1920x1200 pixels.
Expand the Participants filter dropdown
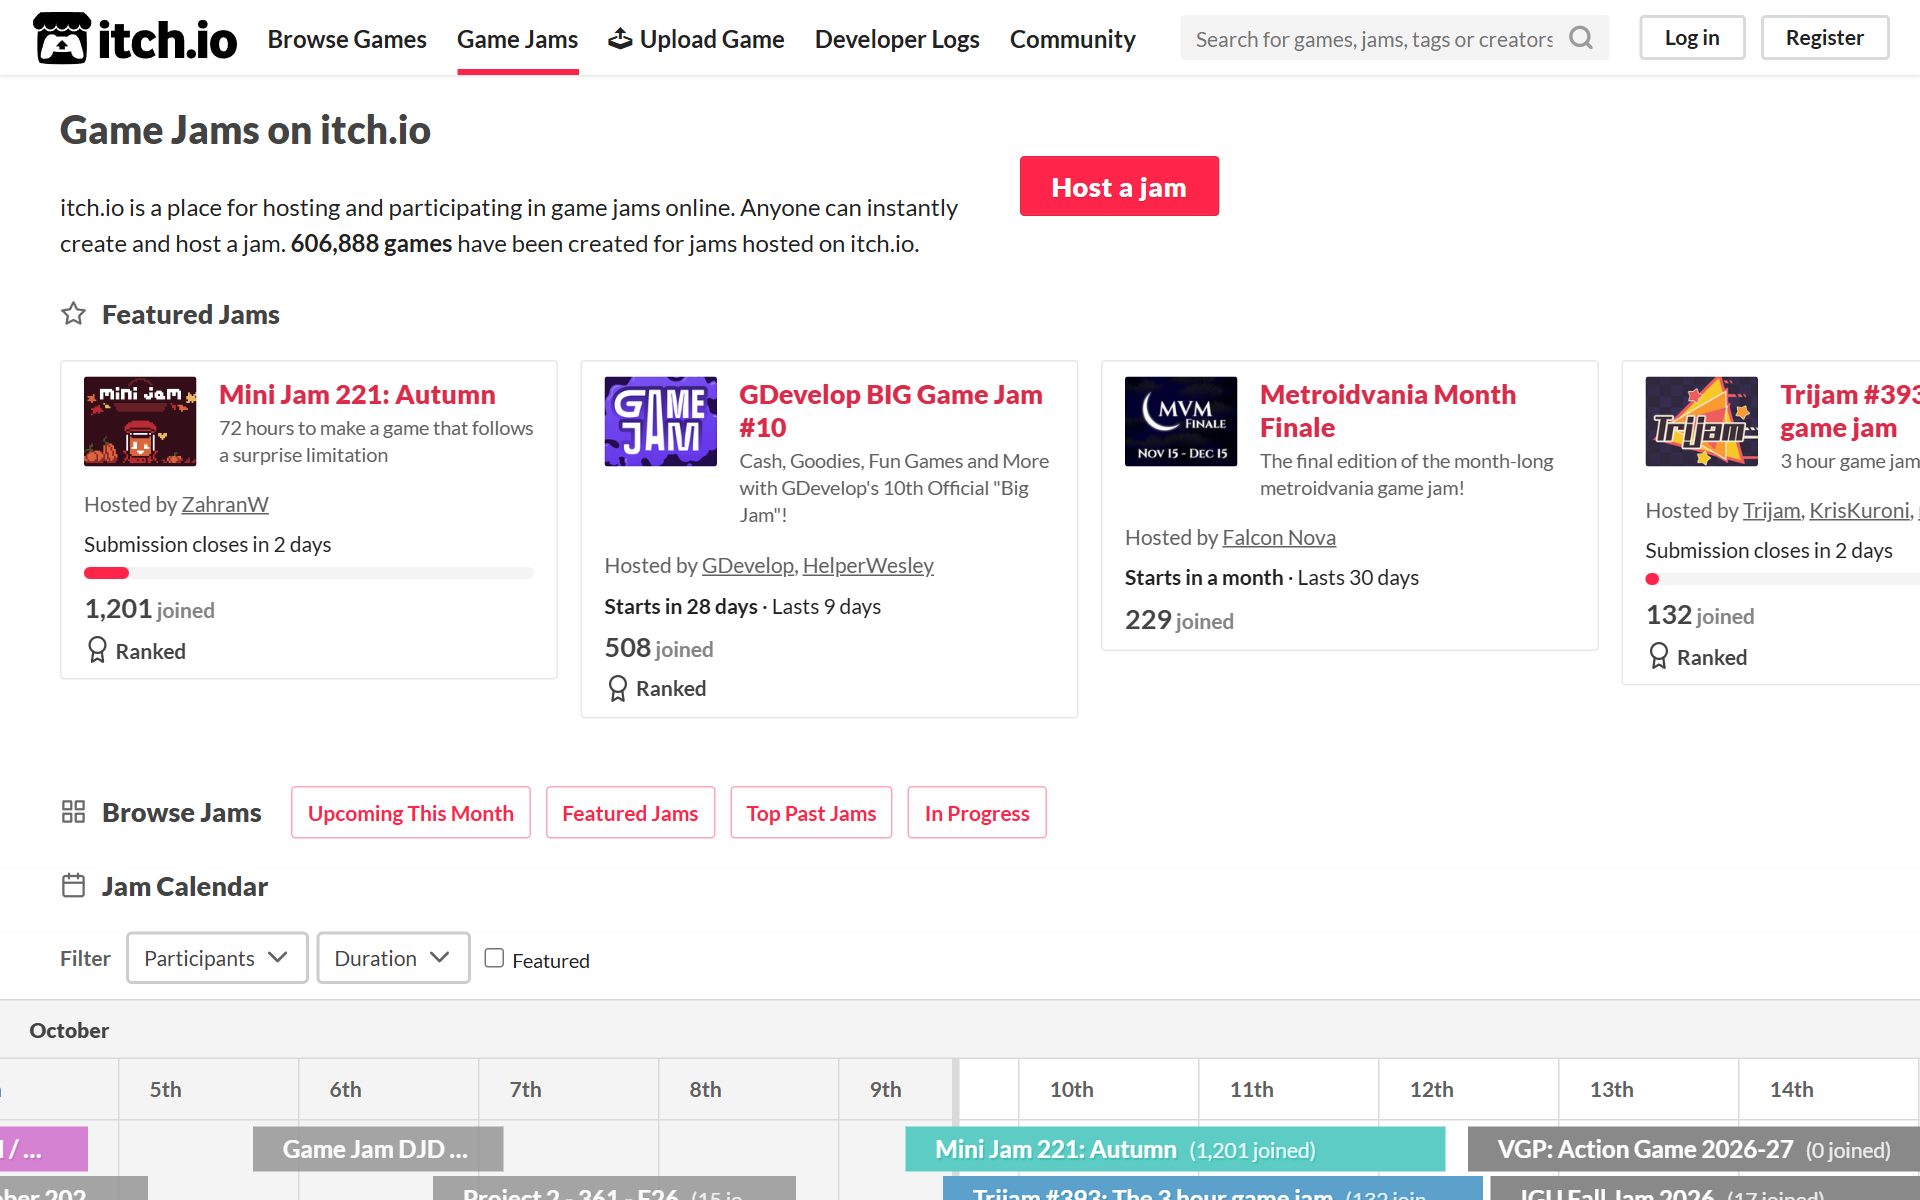[x=217, y=958]
